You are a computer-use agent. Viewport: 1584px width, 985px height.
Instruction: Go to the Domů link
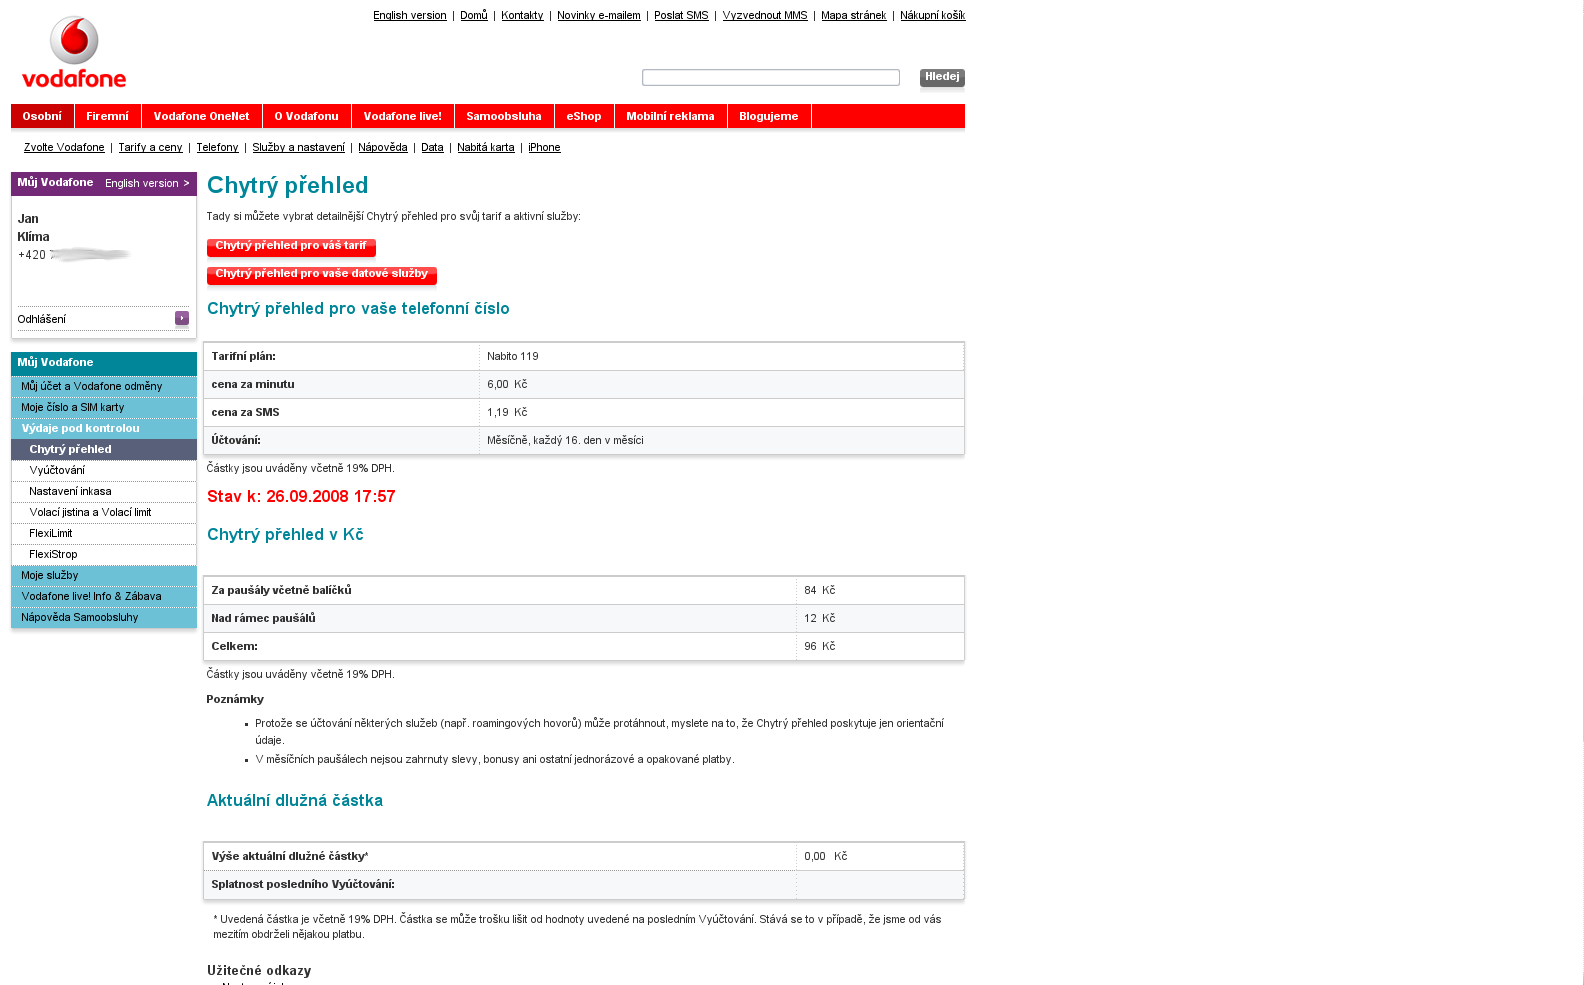(474, 15)
